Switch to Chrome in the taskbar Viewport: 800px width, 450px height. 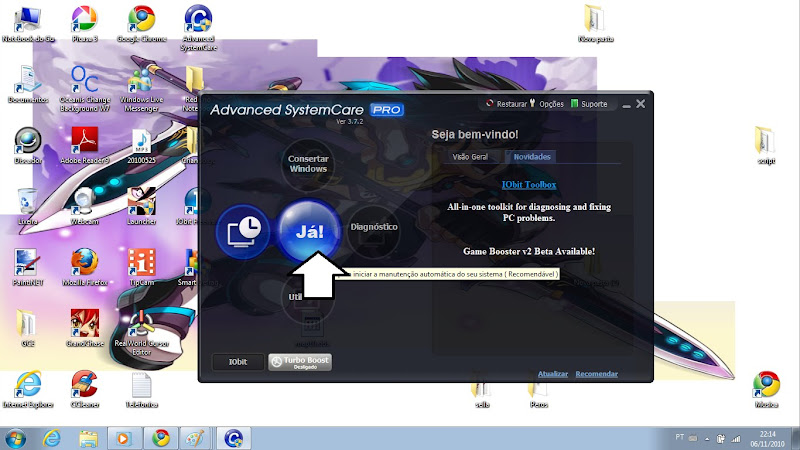161,438
